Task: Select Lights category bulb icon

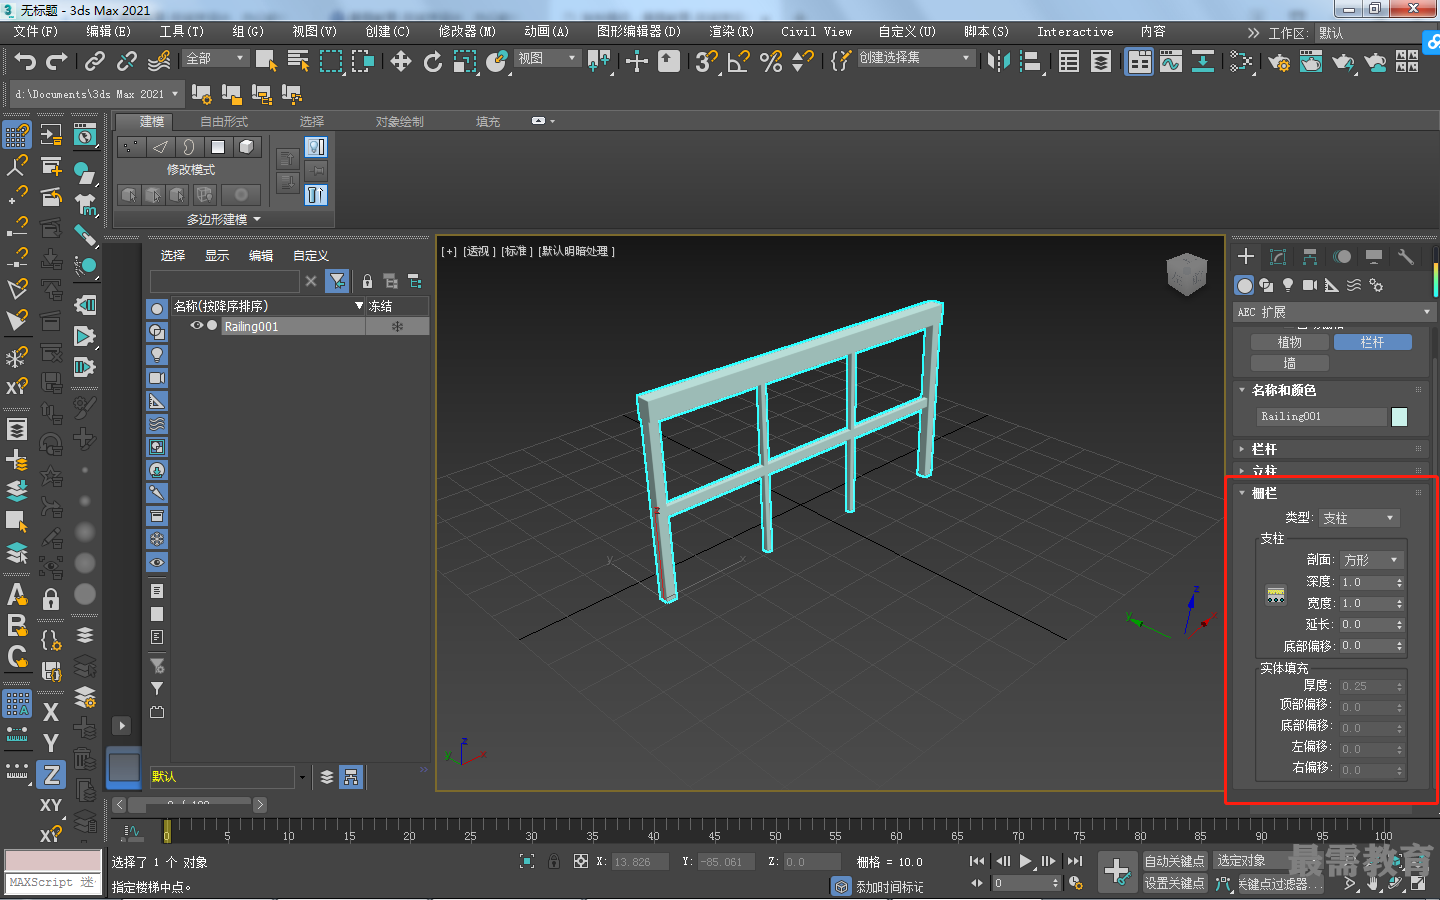Action: 1288,285
